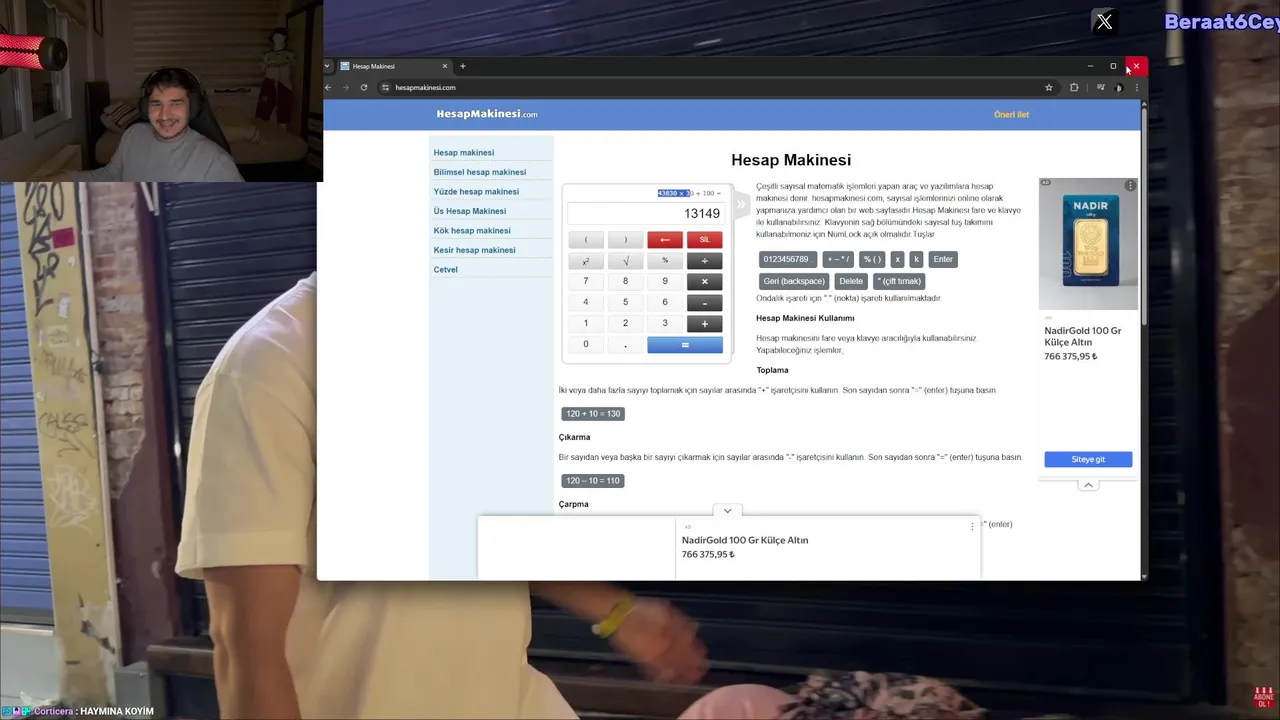Click the calculator minus key

704,302
